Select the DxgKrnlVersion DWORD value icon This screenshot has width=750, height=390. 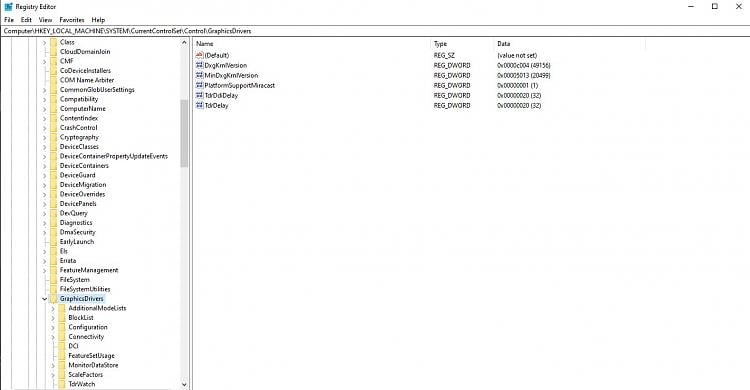coord(199,65)
